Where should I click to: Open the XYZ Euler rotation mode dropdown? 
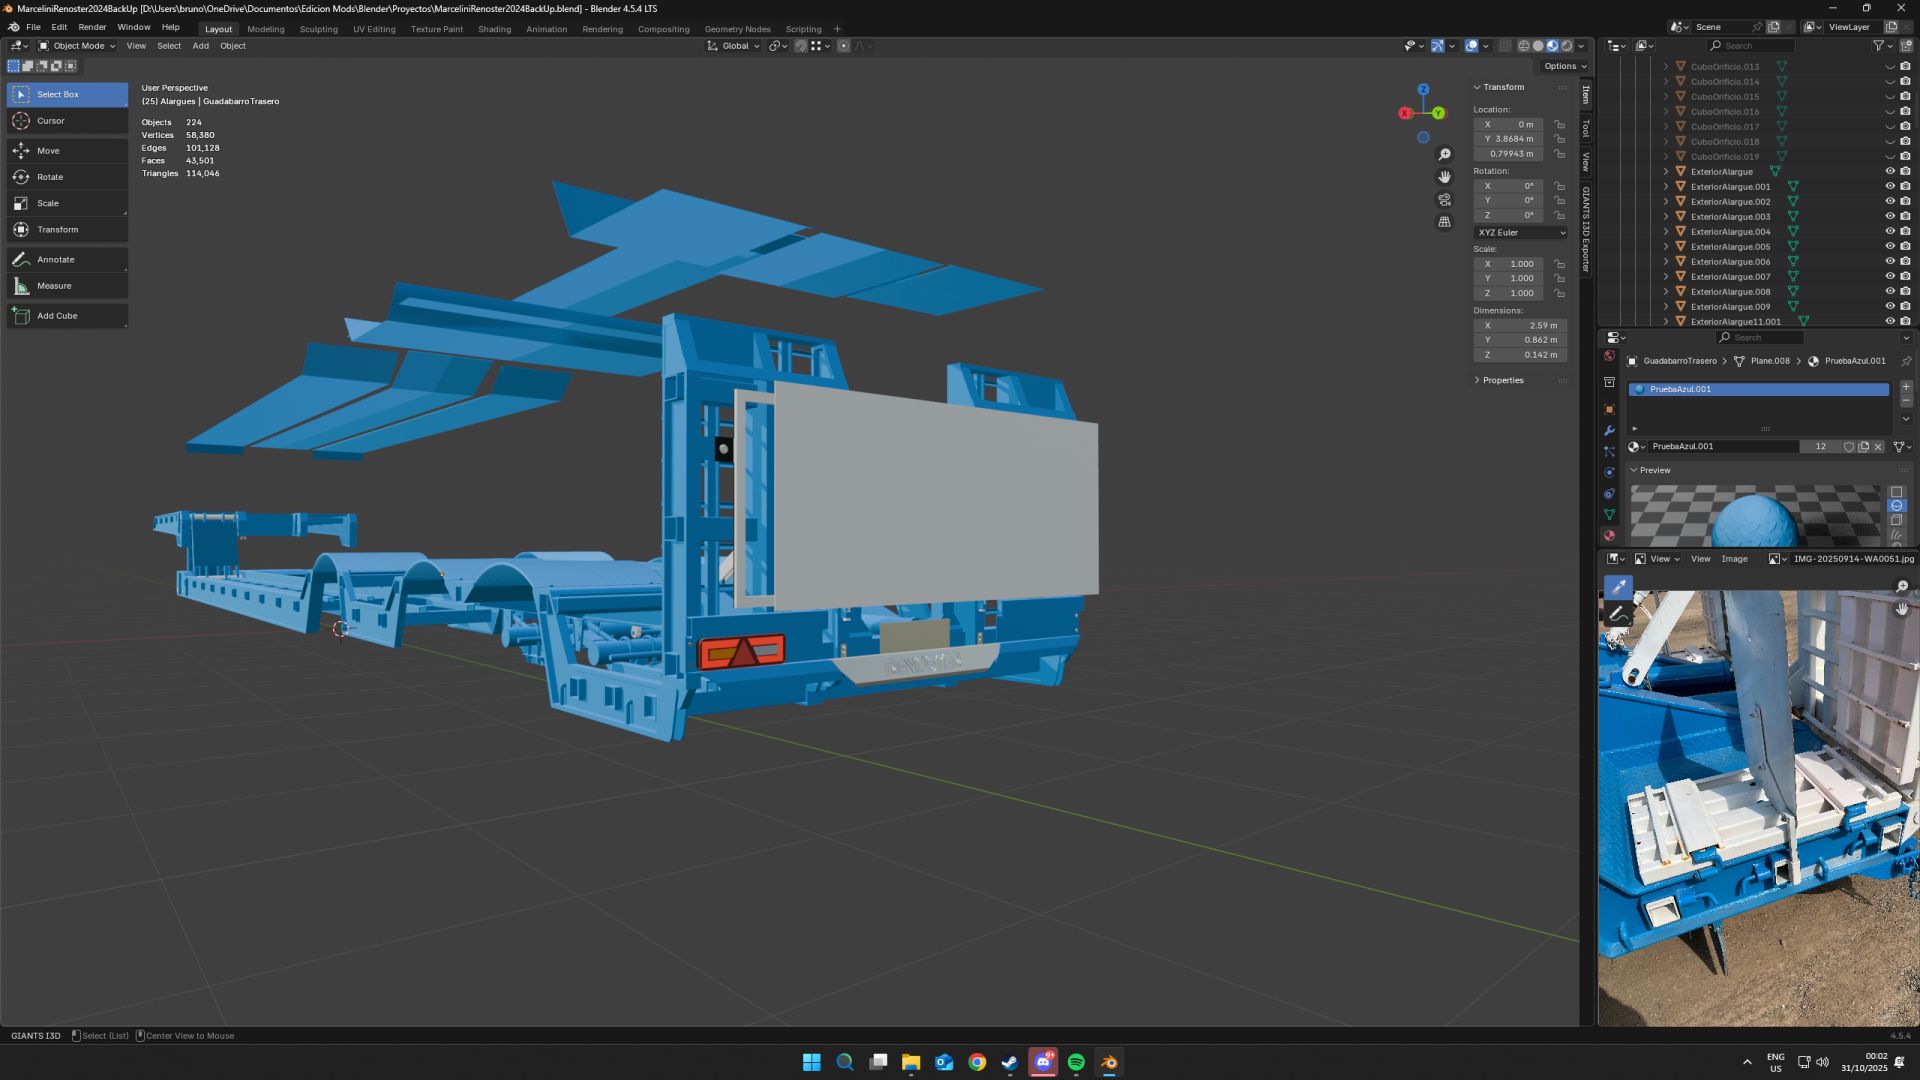click(1521, 232)
